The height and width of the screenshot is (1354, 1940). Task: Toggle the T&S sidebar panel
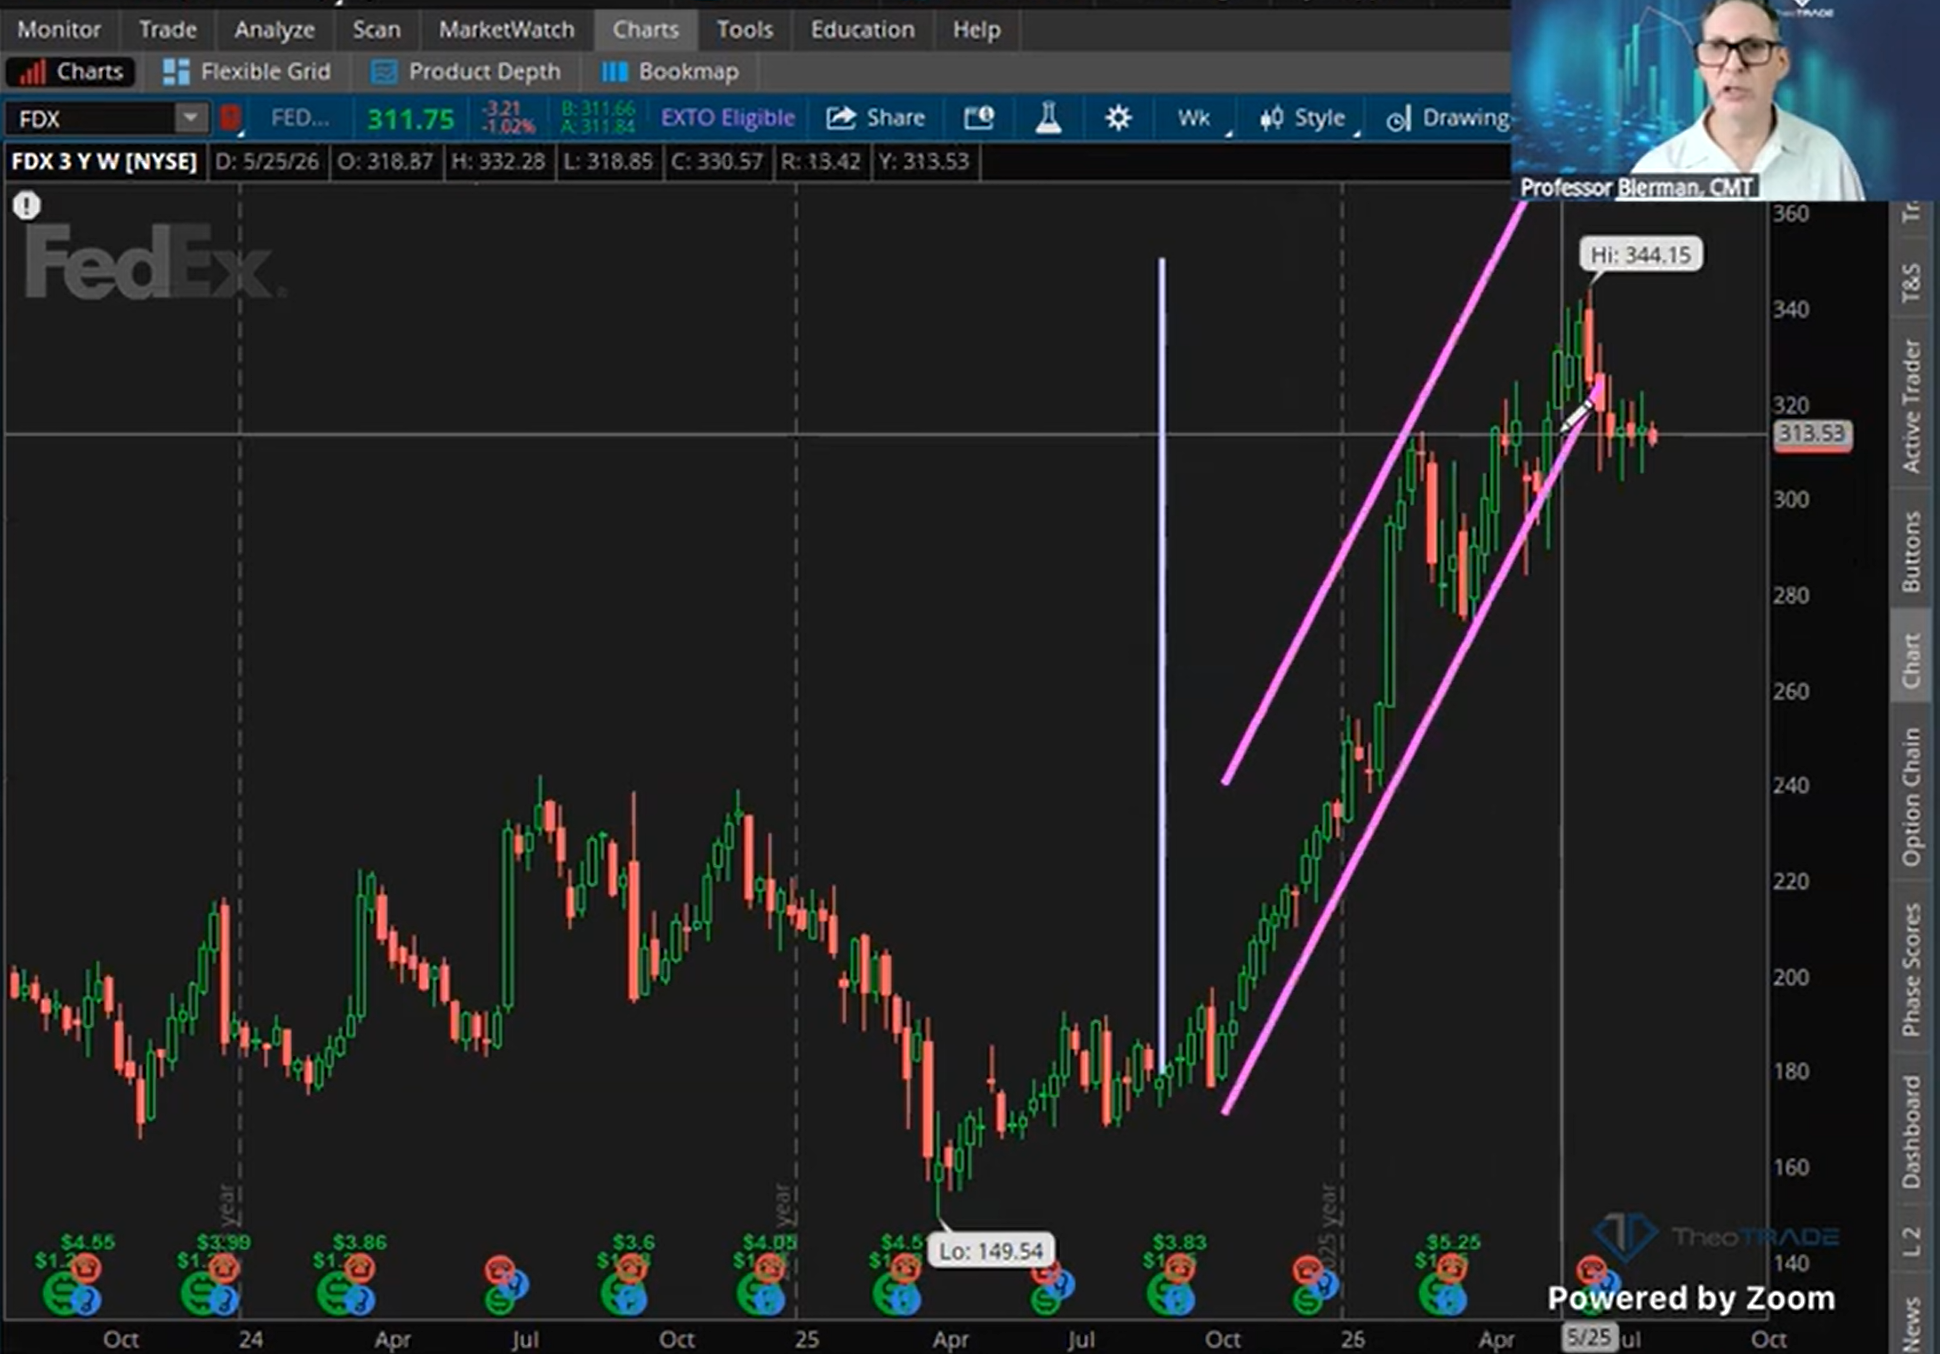tap(1912, 283)
